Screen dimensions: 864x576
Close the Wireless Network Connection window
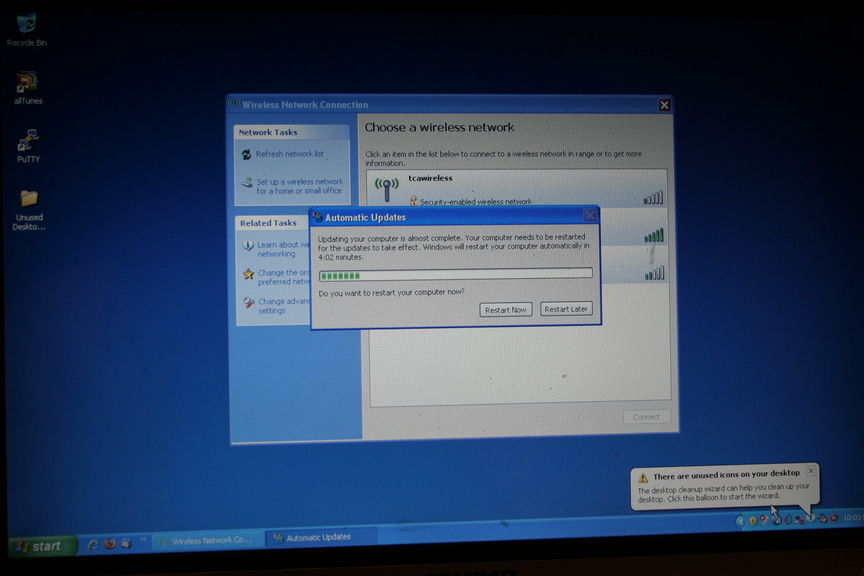(x=665, y=105)
